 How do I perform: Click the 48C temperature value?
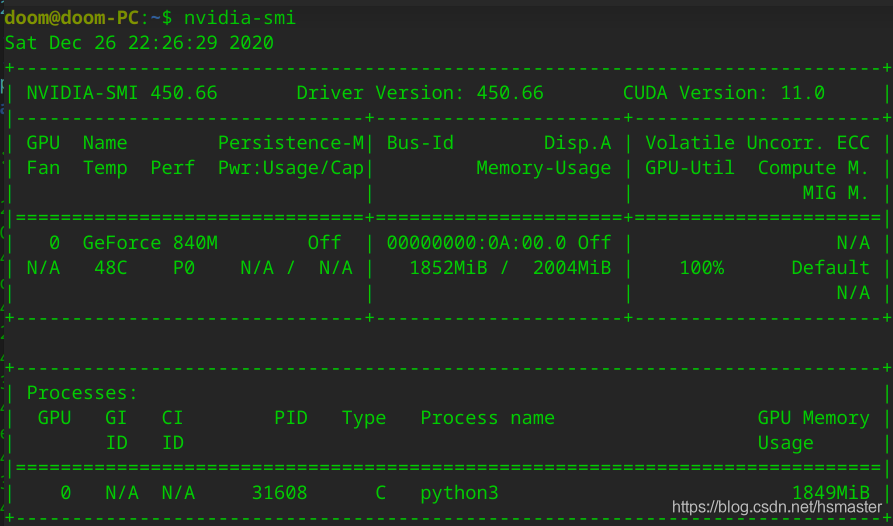pyautogui.click(x=110, y=268)
